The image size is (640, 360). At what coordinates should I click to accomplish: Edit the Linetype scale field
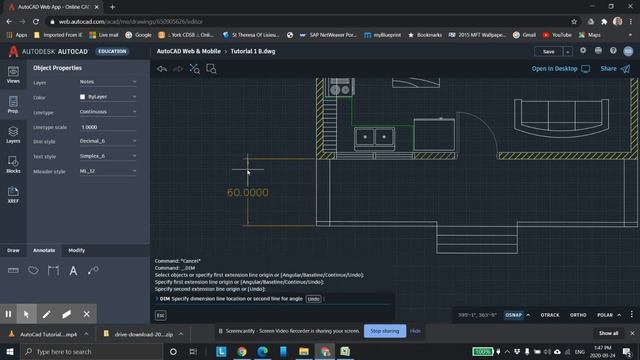pyautogui.click(x=108, y=127)
